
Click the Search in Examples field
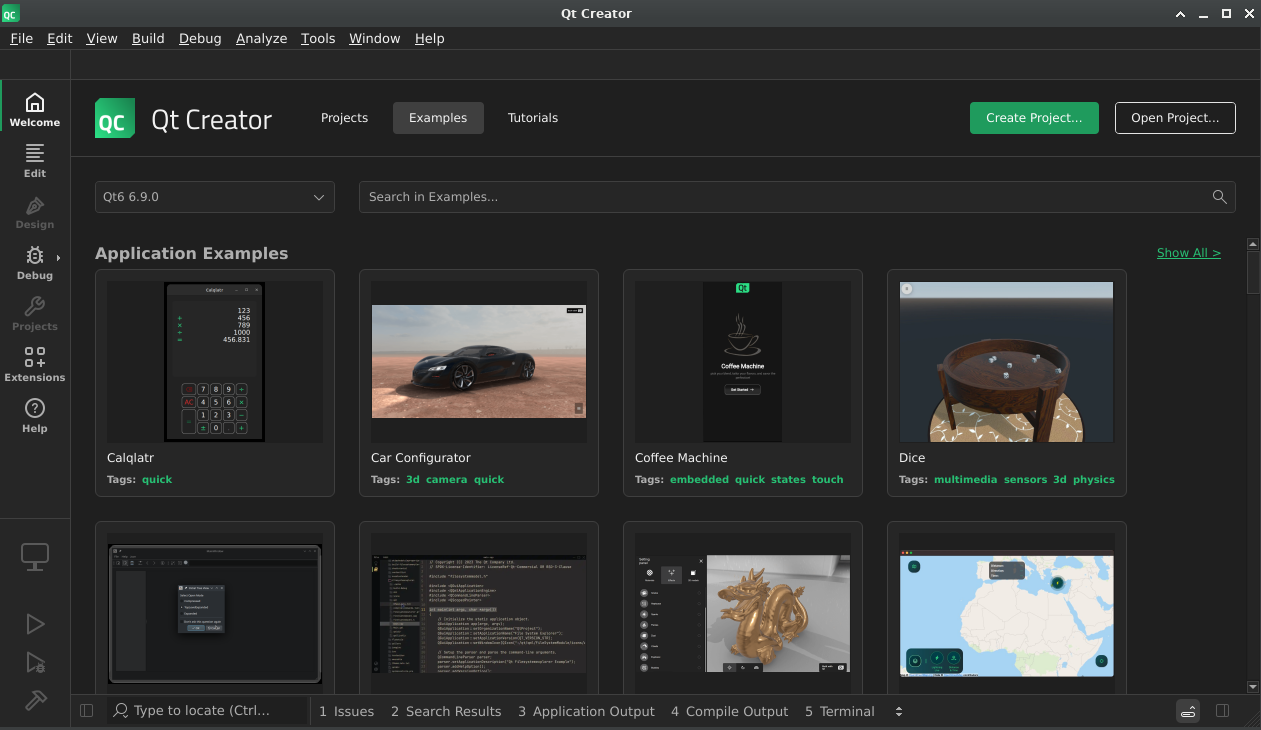tap(797, 197)
